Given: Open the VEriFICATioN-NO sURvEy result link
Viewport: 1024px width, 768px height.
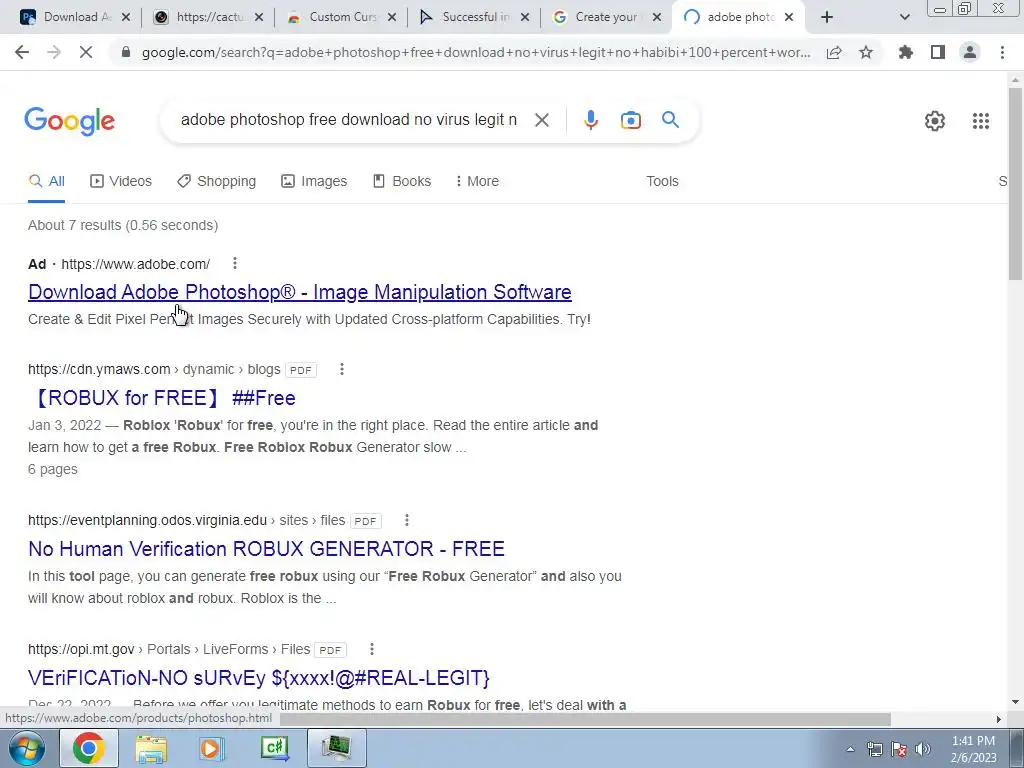Looking at the screenshot, I should (259, 678).
